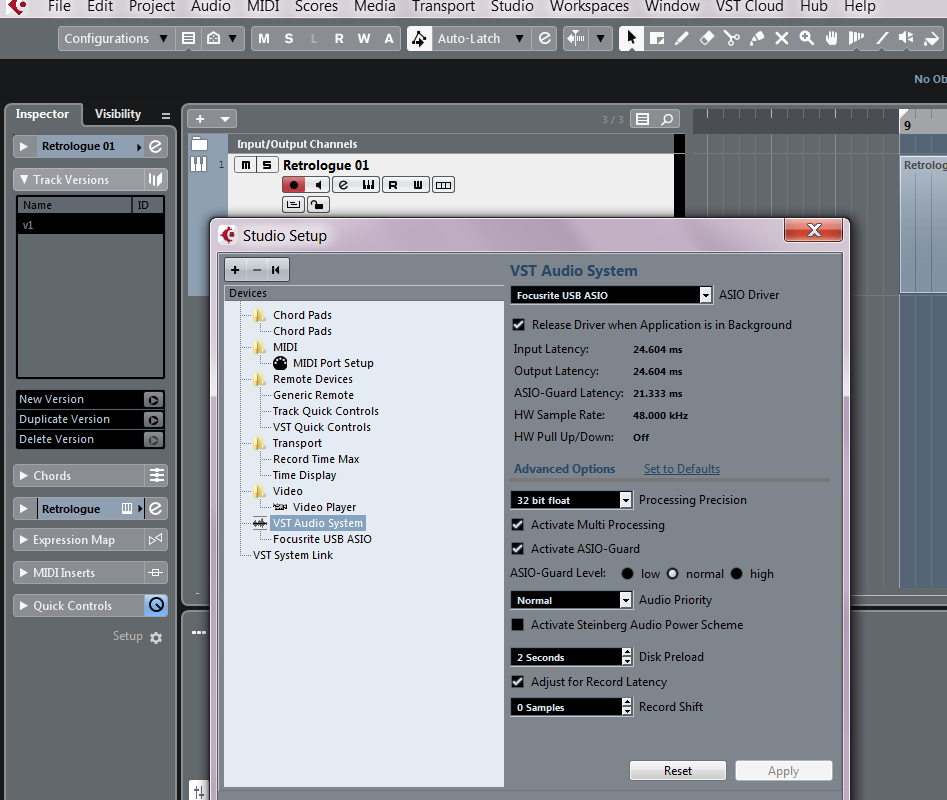Click the Reset button in Studio Setup
Viewport: 947px width, 800px height.
(x=678, y=770)
